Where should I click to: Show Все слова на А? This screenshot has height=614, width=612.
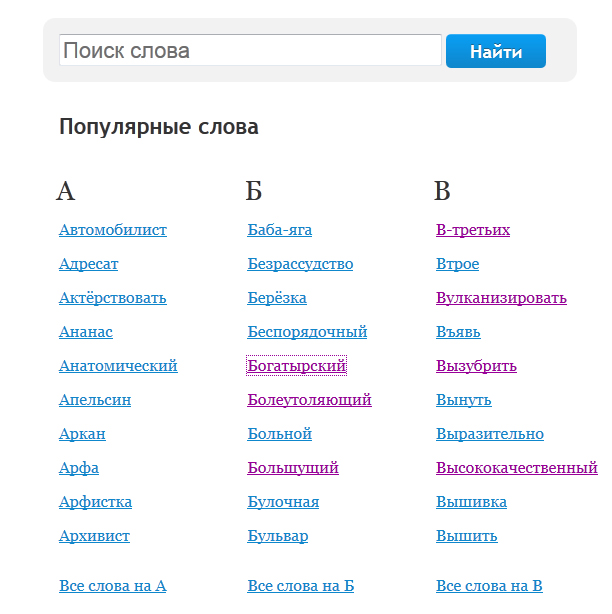tap(113, 586)
